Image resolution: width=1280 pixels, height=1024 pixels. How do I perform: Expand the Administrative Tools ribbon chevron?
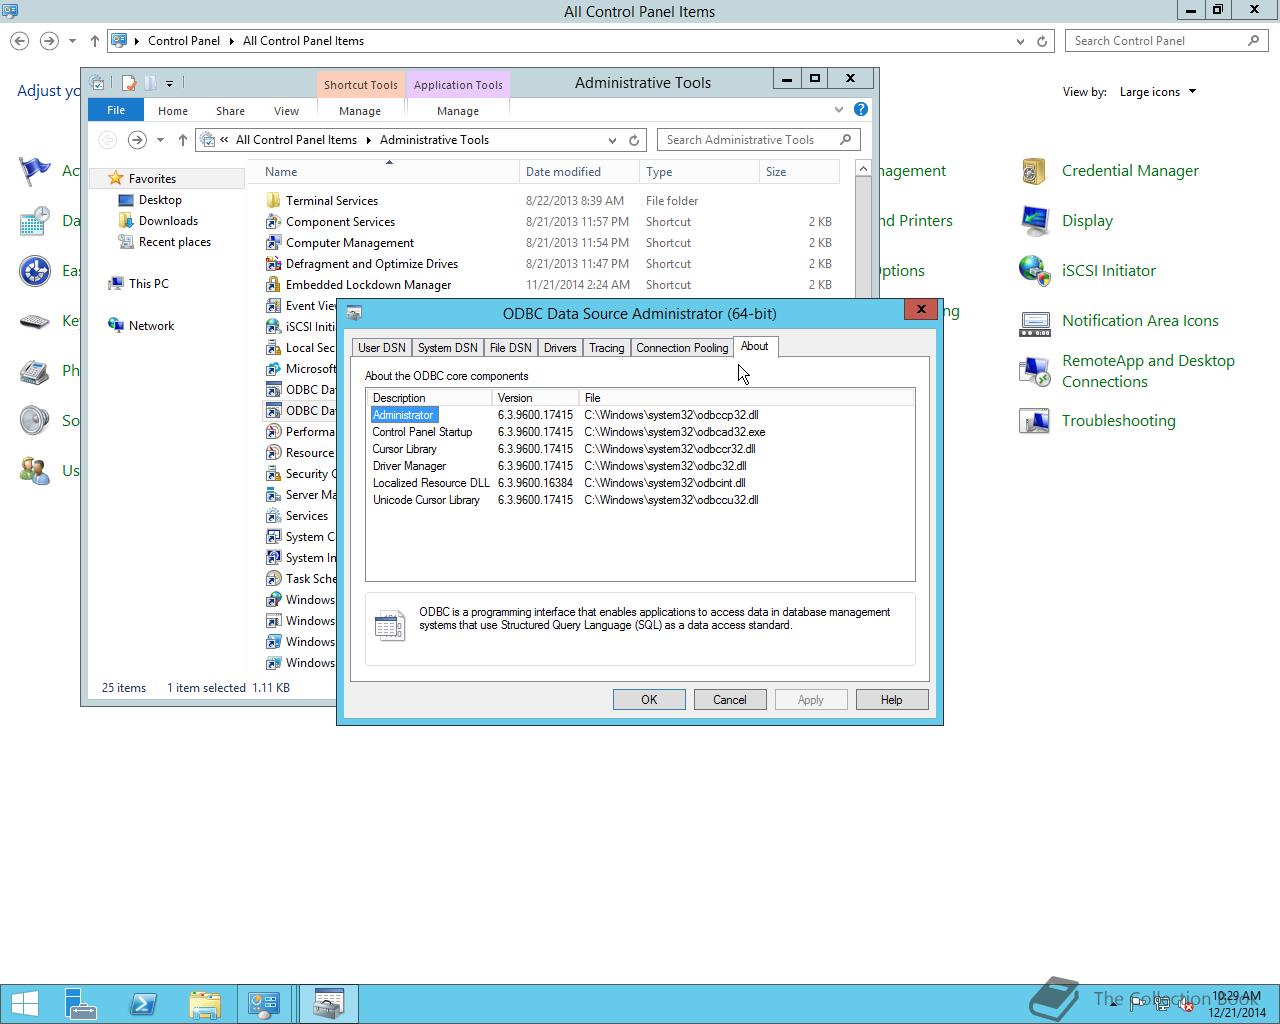click(x=838, y=109)
